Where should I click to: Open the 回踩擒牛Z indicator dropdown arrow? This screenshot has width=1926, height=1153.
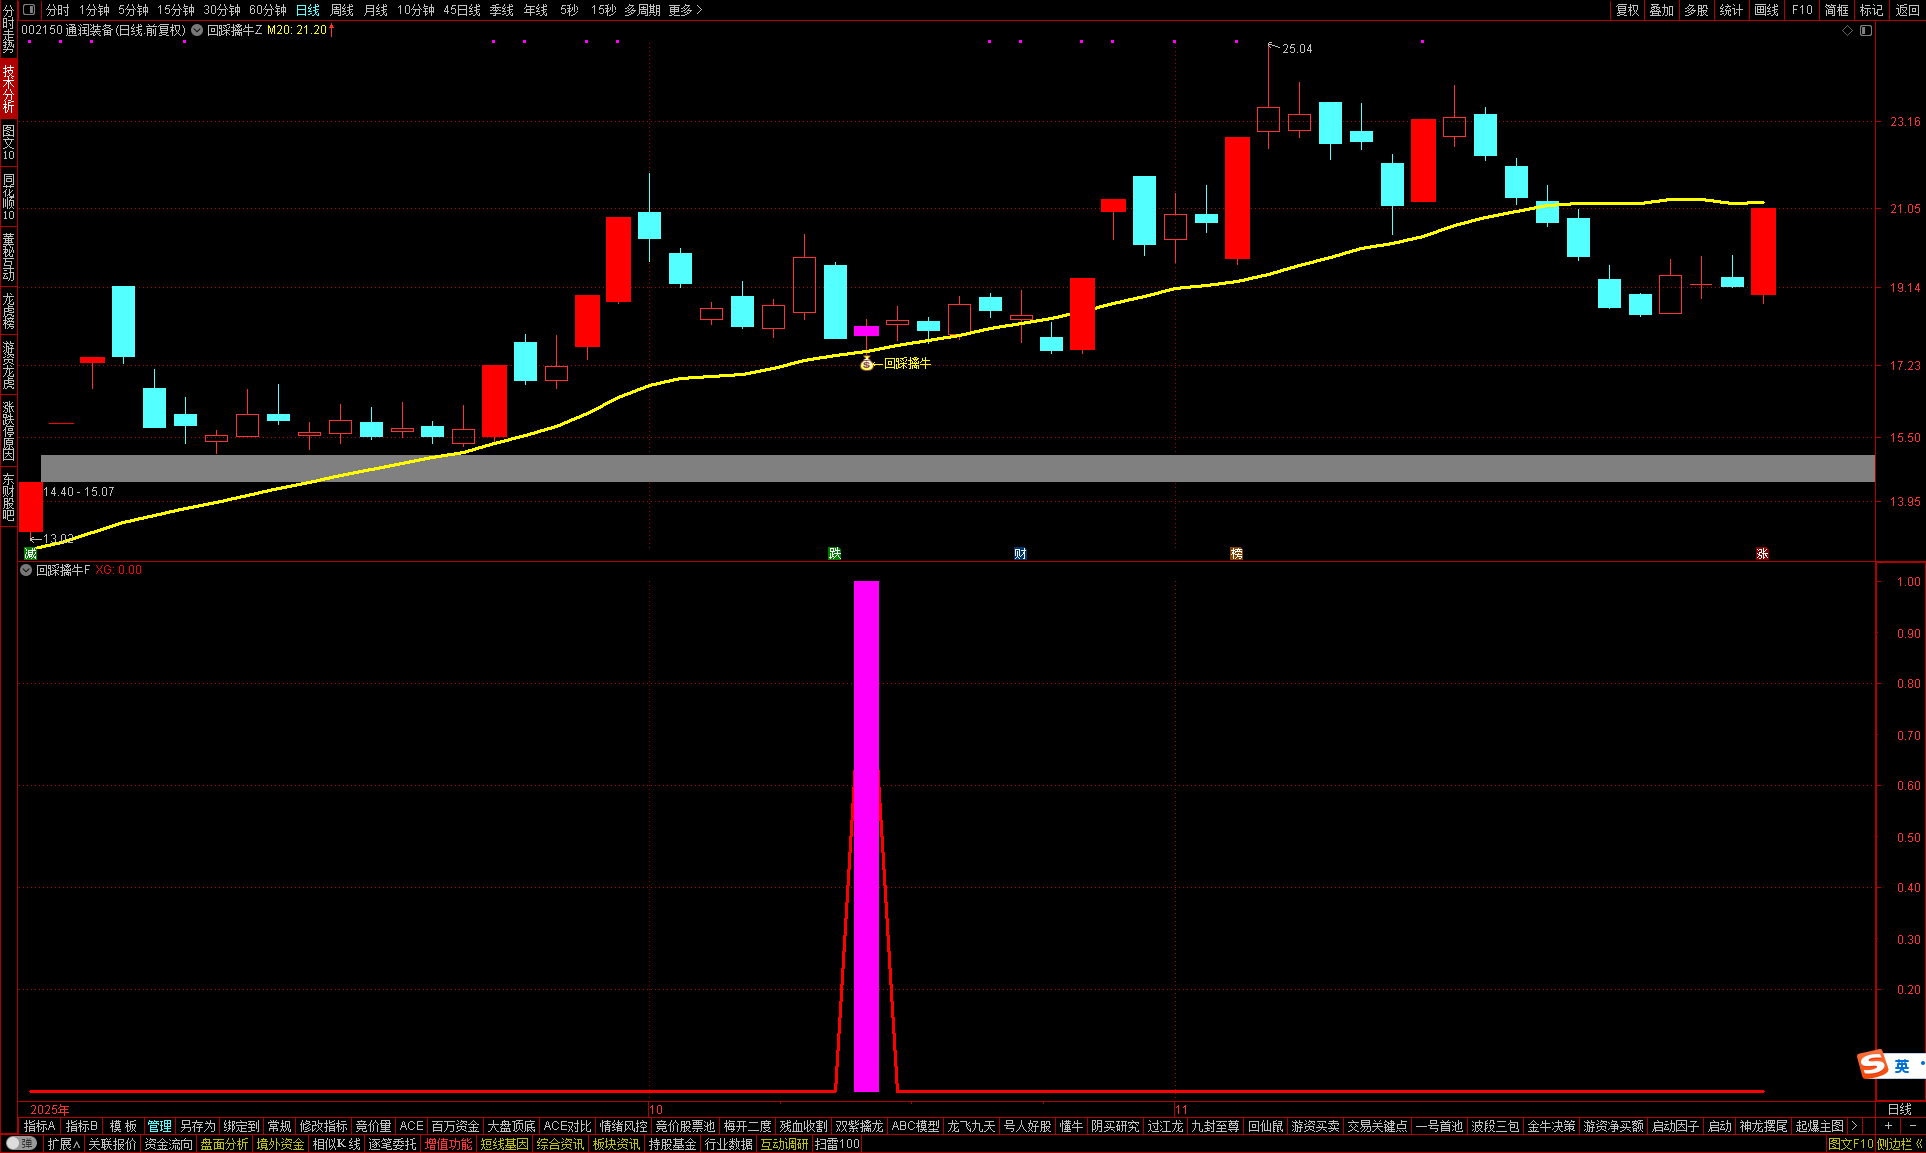pos(198,30)
